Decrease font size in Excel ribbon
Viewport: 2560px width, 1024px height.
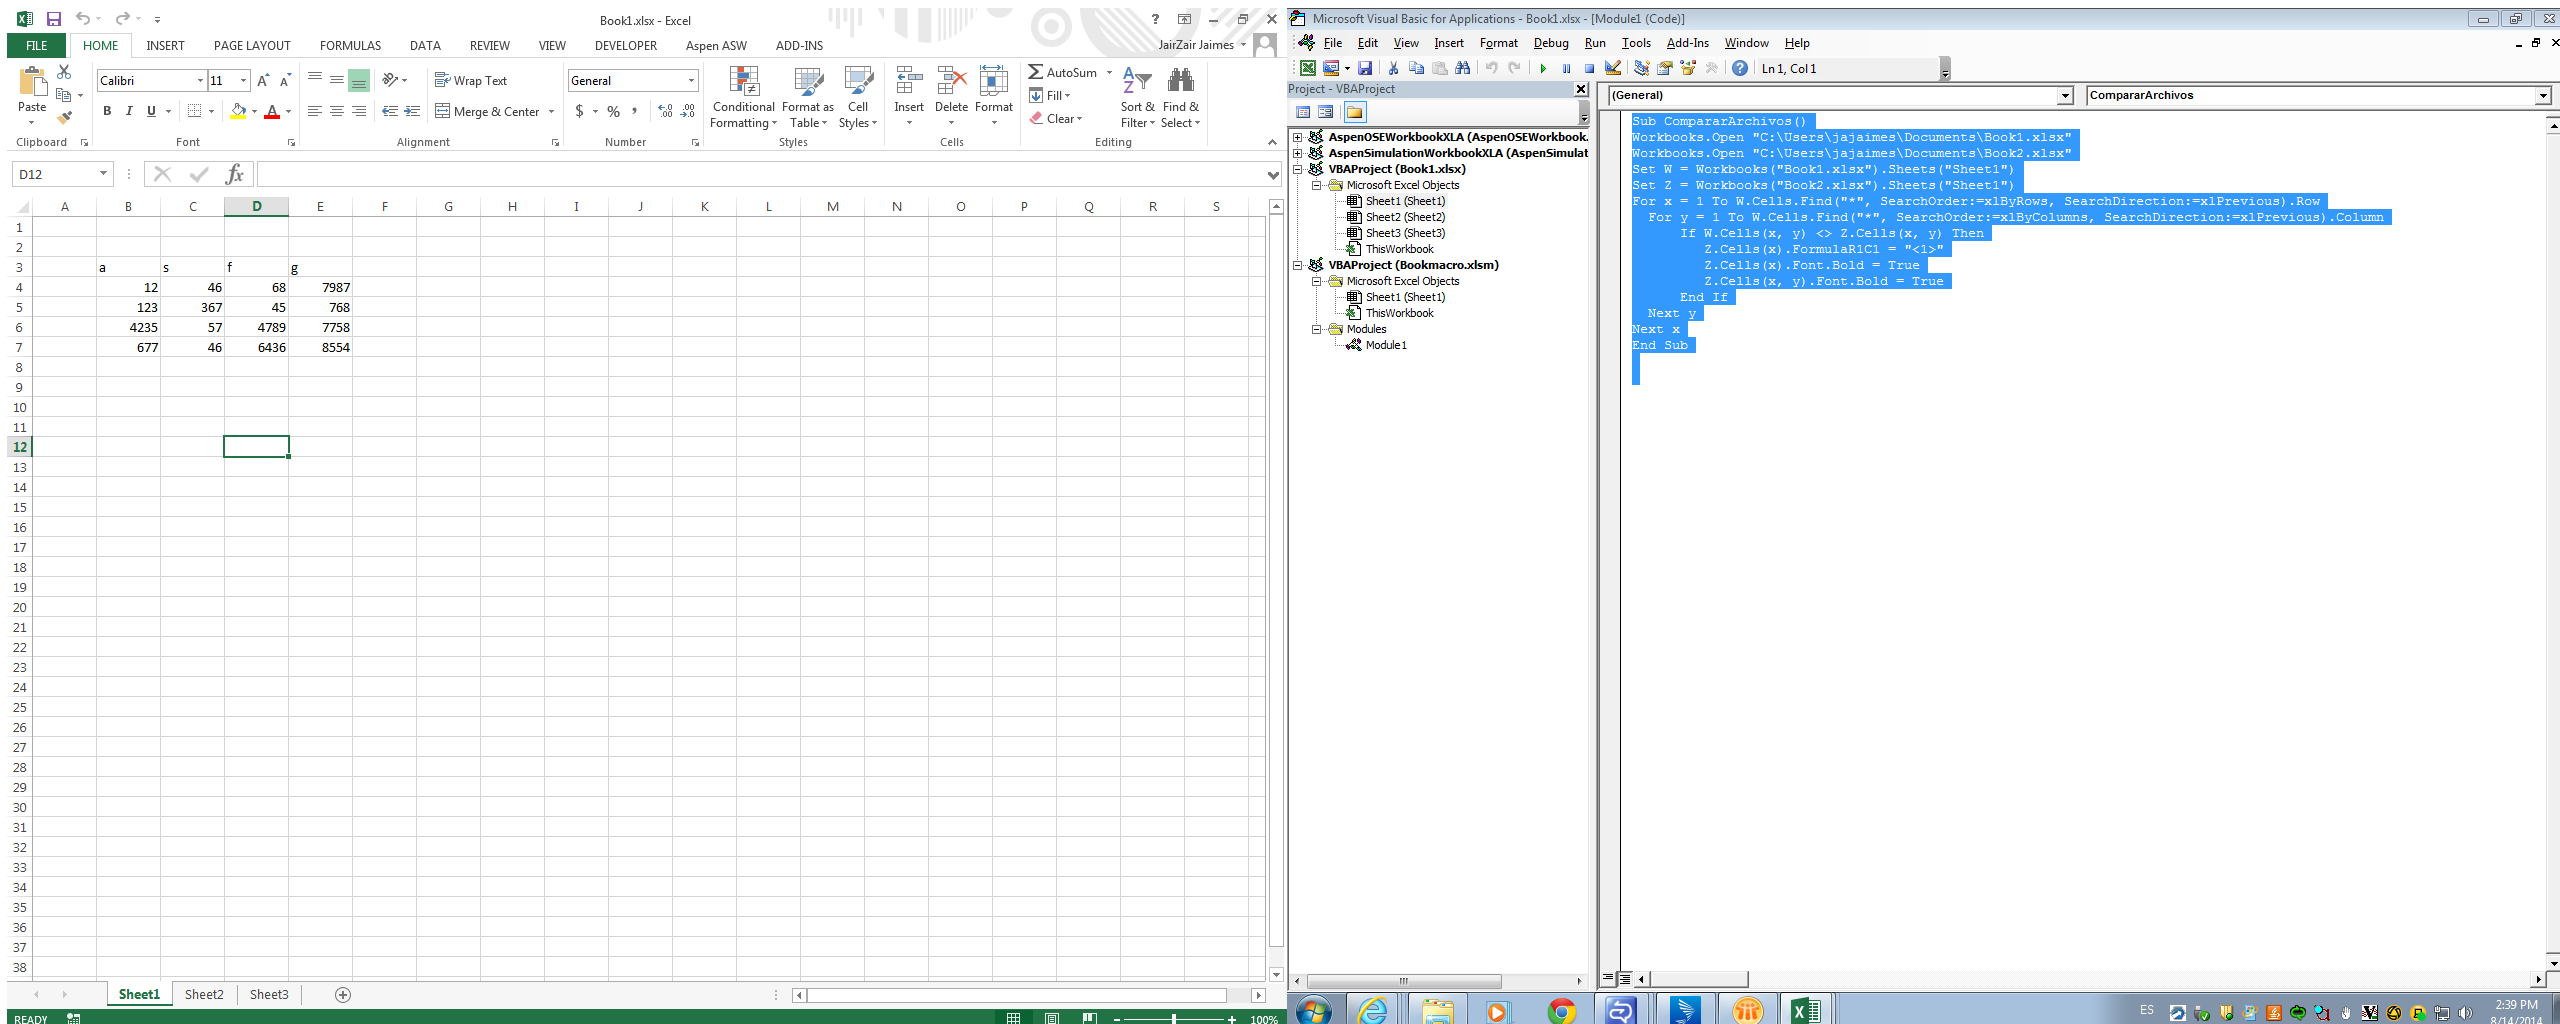(x=285, y=80)
